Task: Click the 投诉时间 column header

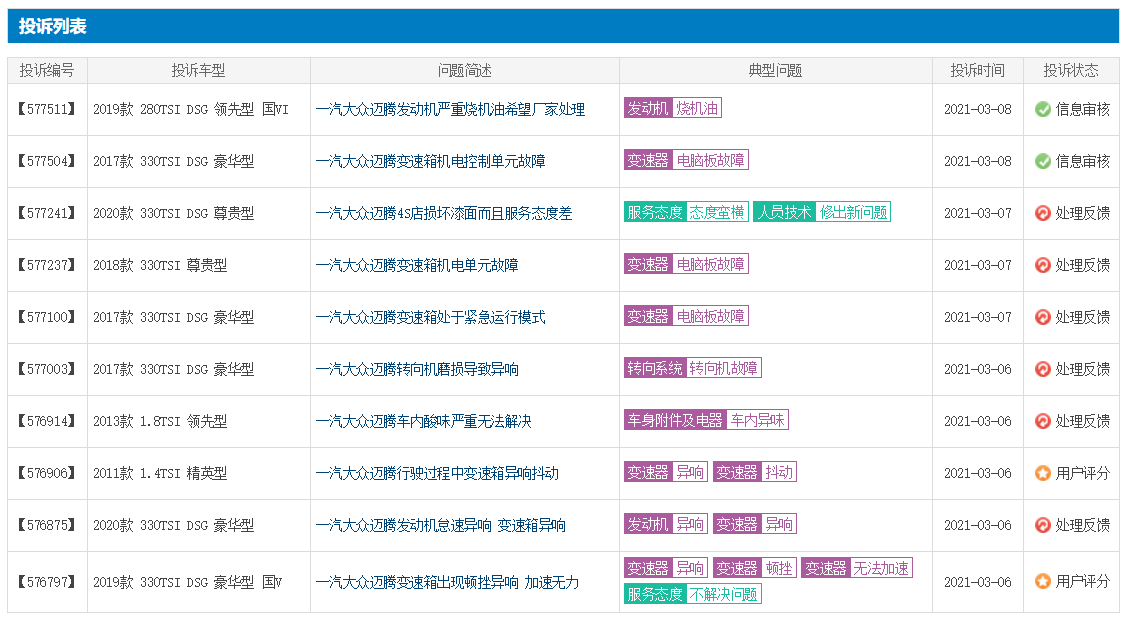Action: click(x=977, y=70)
